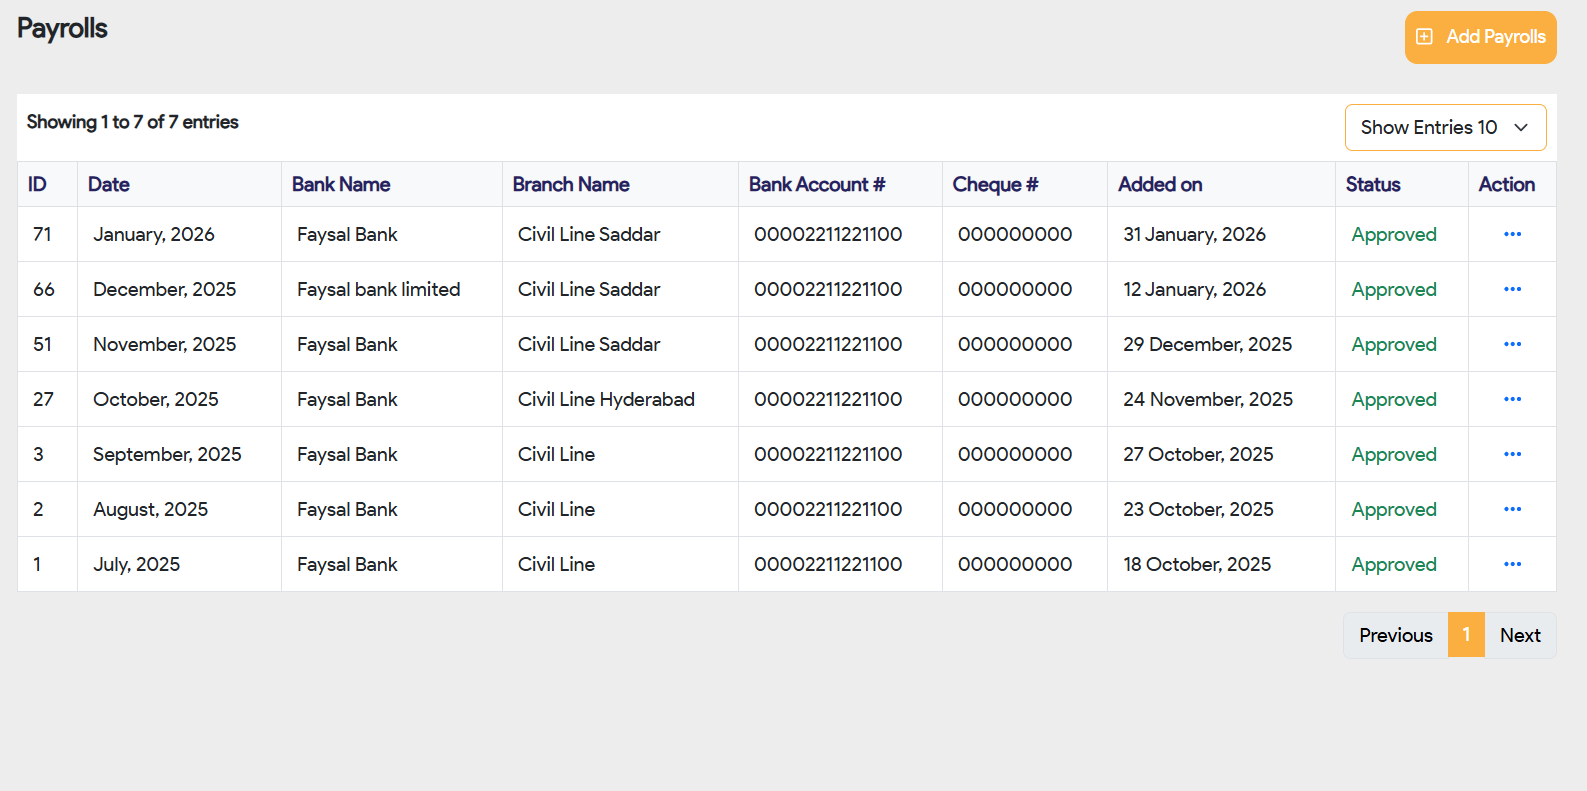Screen dimensions: 1587x791
Task: Open action menu for payroll ID 27
Action: 1512,399
